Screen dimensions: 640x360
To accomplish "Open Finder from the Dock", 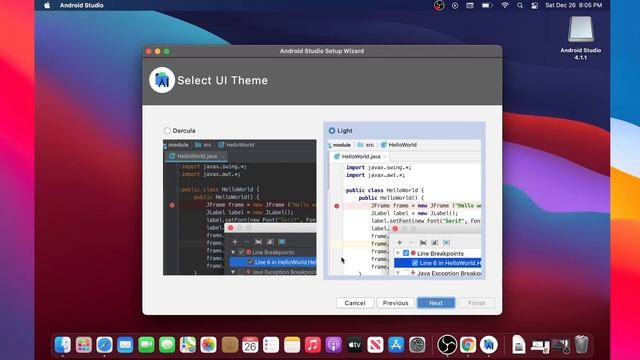I will [x=63, y=345].
